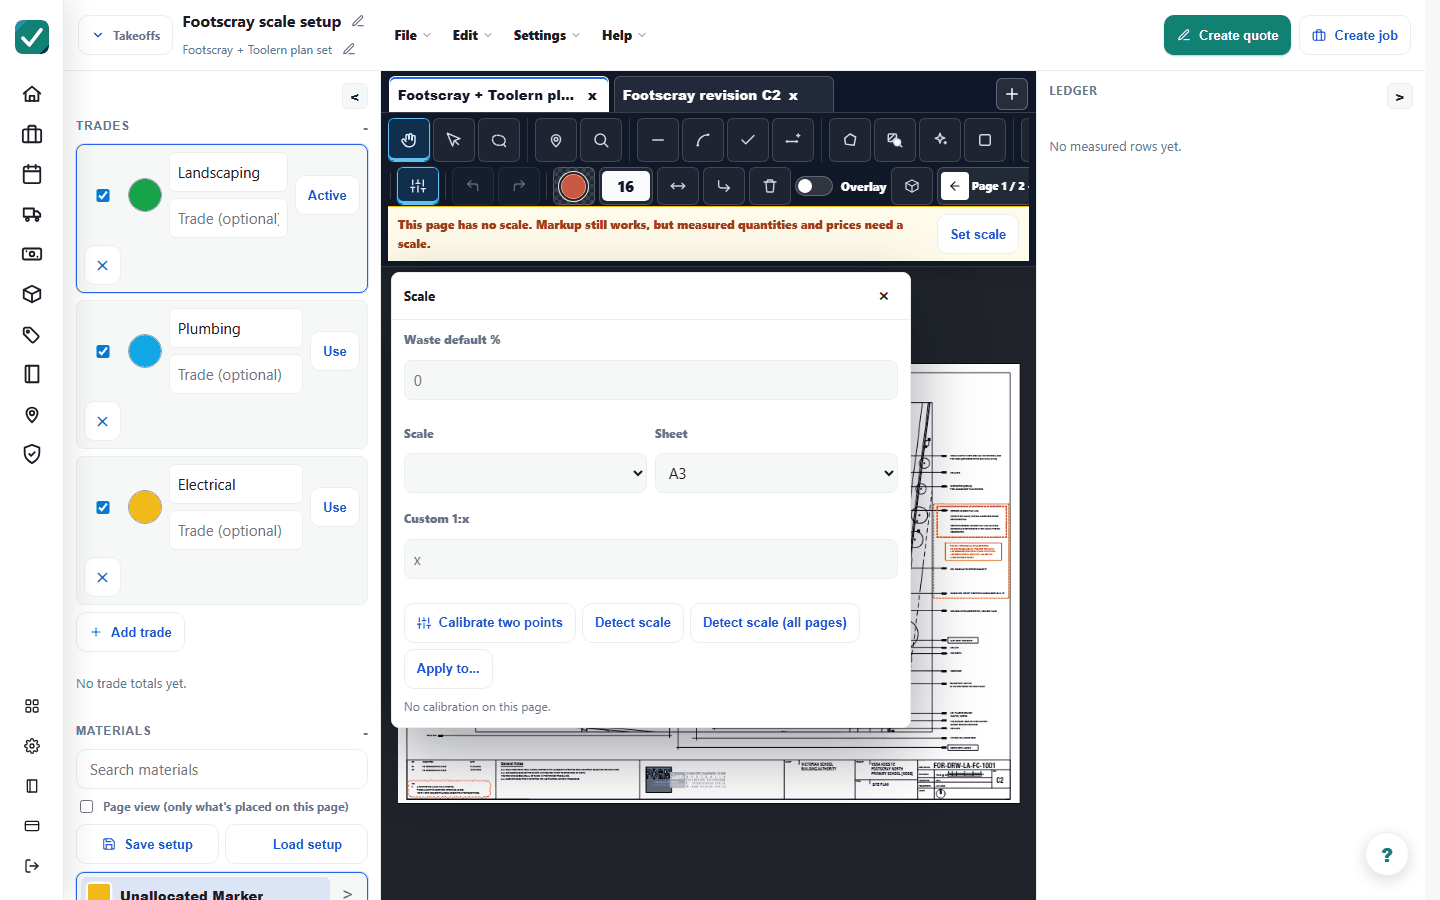This screenshot has height=900, width=1440.
Task: Select the AI sparkle tool
Action: pyautogui.click(x=940, y=140)
